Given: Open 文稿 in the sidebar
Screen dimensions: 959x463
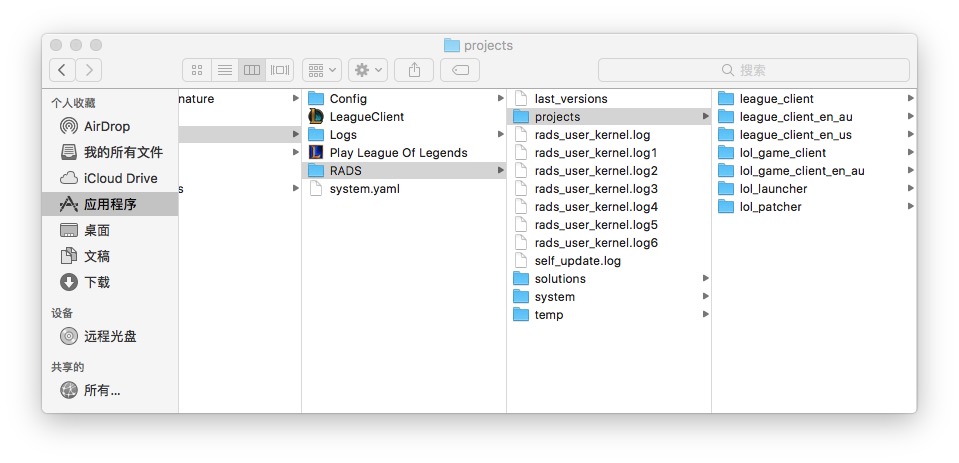Looking at the screenshot, I should coord(110,256).
